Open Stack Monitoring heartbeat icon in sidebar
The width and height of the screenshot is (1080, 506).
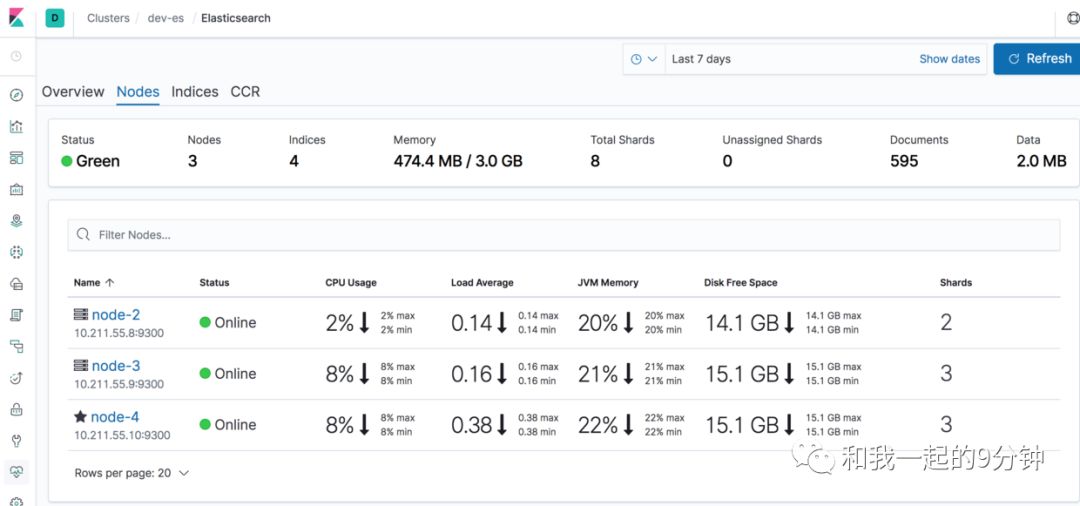16,471
